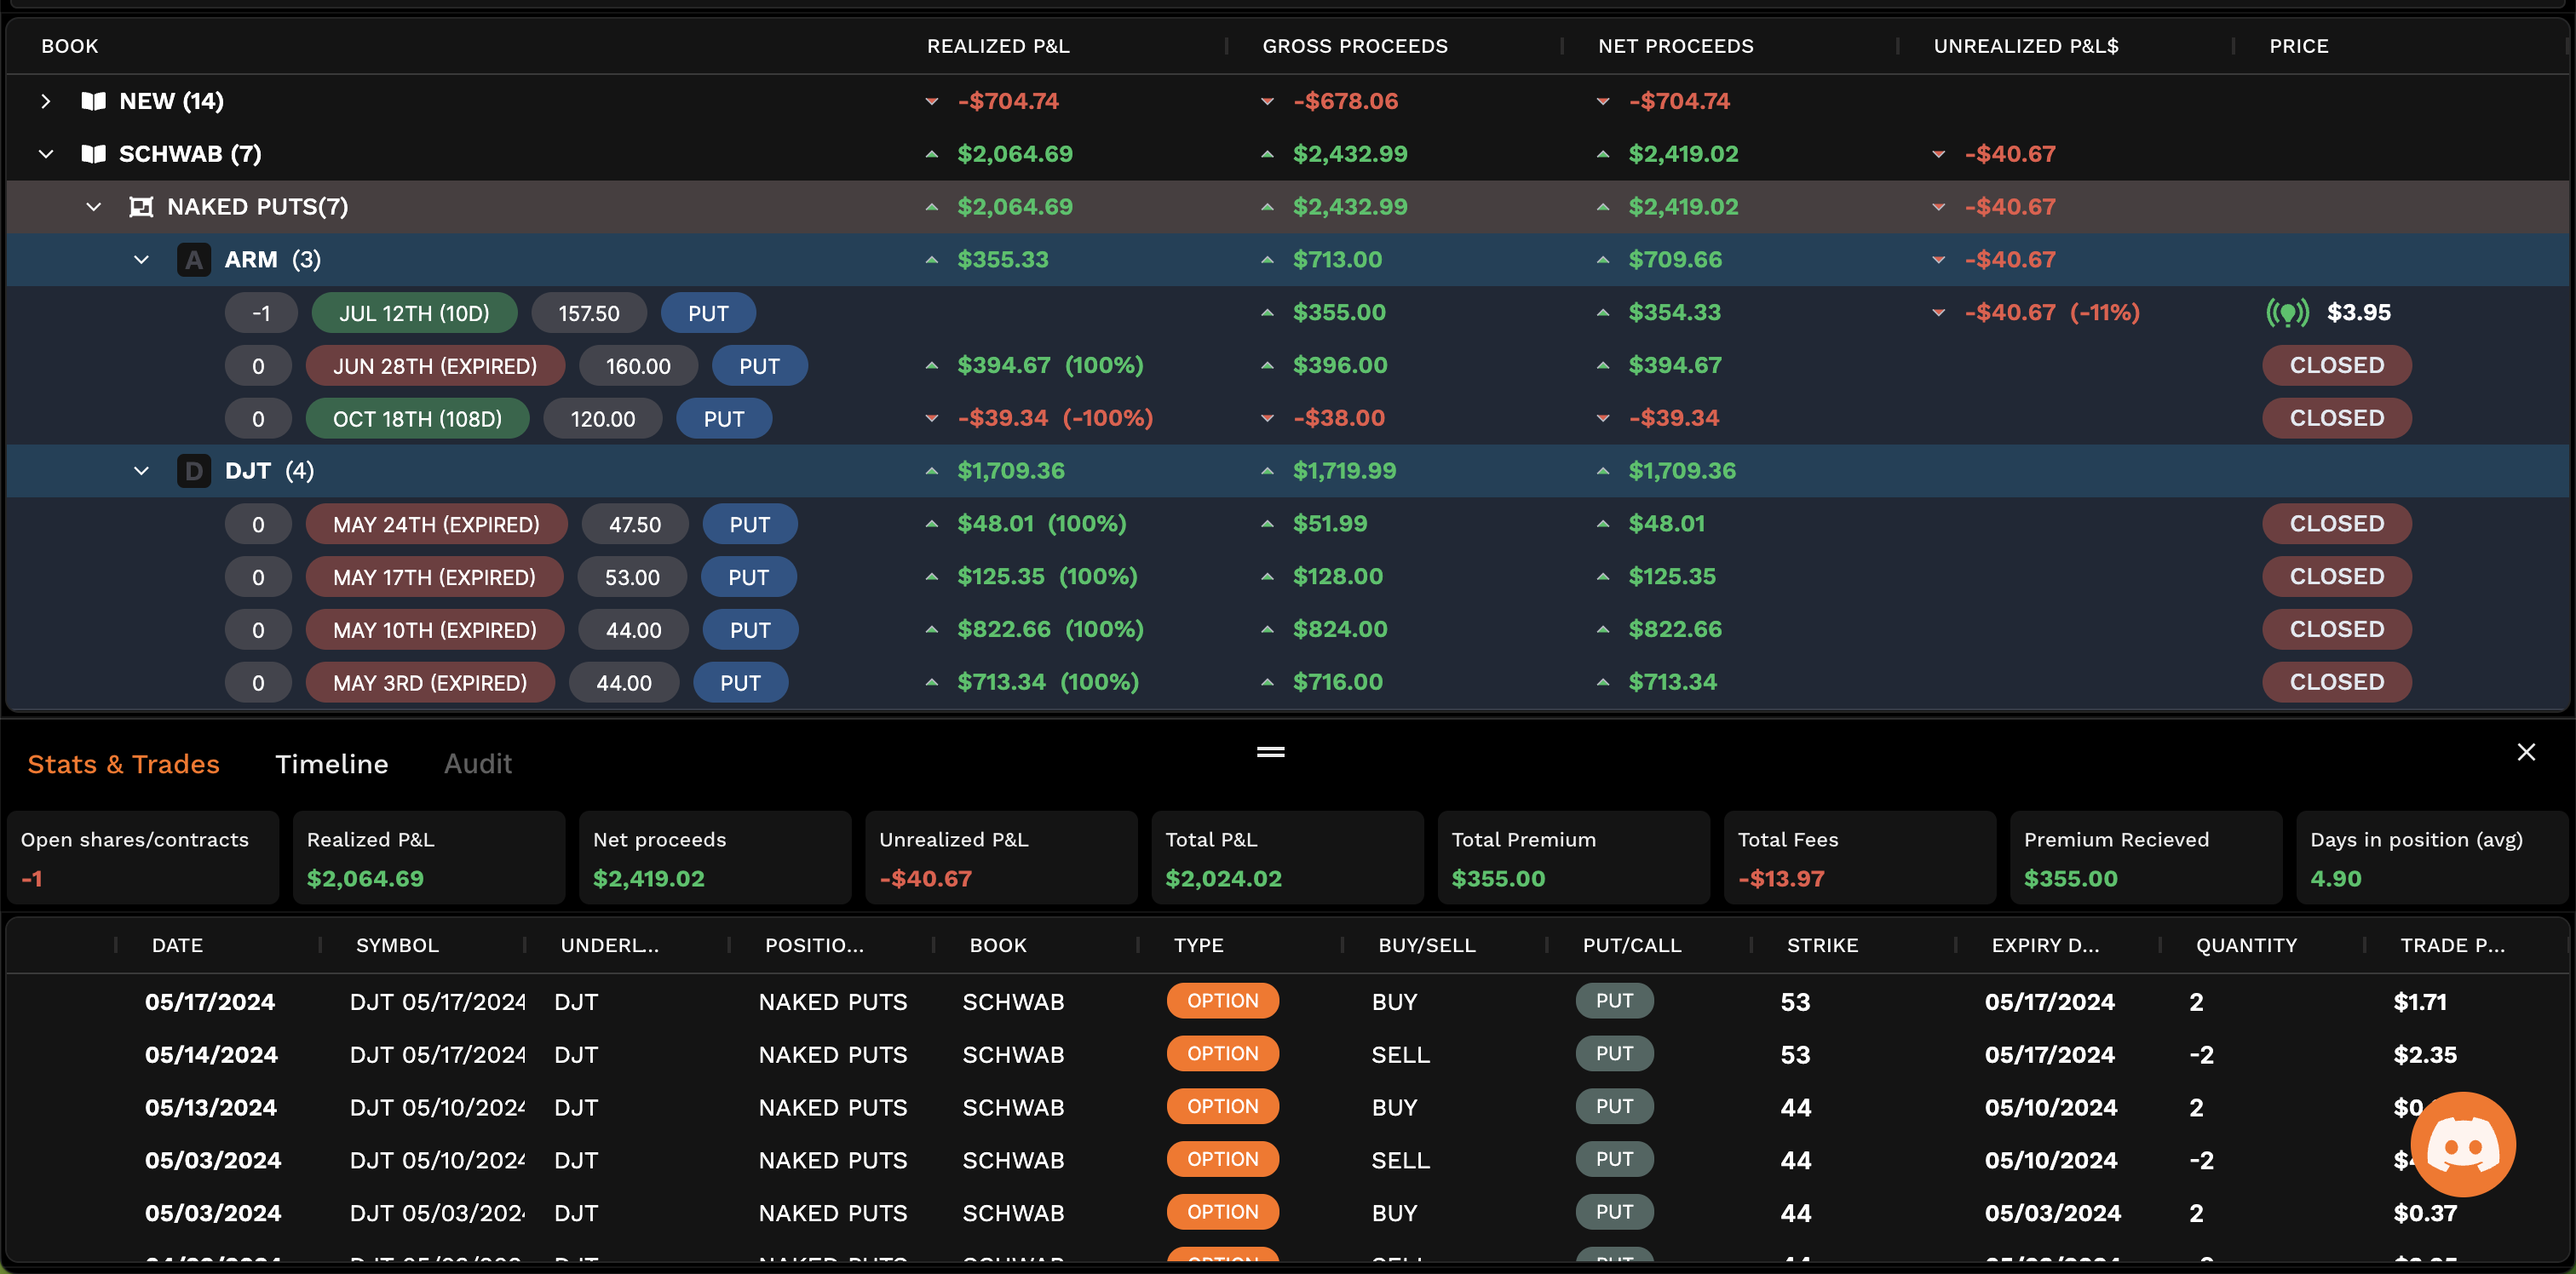
Task: Select the 05/14/2024 SELL trade row
Action: pos(1287,1054)
